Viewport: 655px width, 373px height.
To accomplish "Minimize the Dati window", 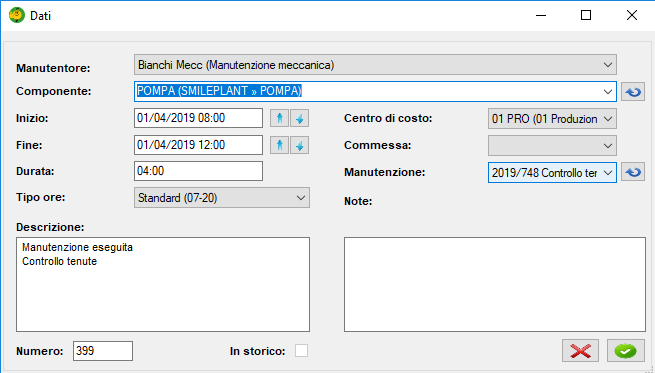I will pyautogui.click(x=541, y=15).
